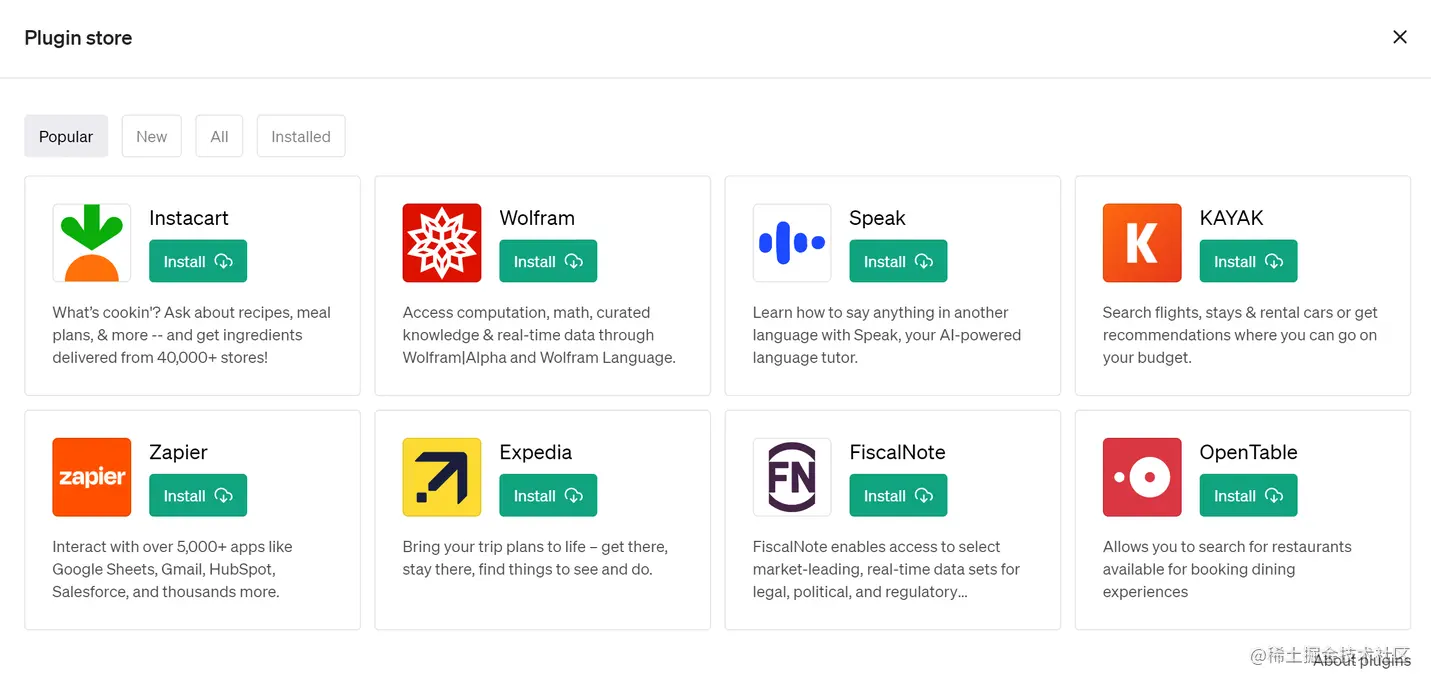
Task: Click the orange KAYAK K logo
Action: (x=1142, y=243)
